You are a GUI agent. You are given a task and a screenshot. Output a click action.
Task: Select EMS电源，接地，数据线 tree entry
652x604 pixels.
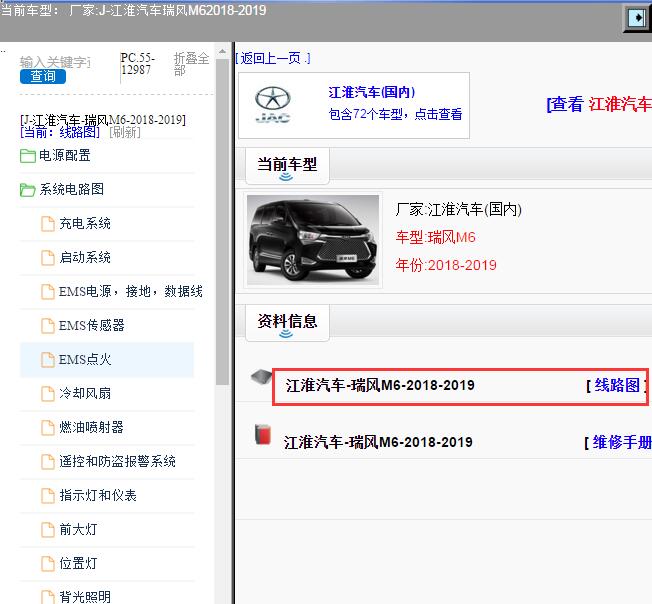coord(131,292)
